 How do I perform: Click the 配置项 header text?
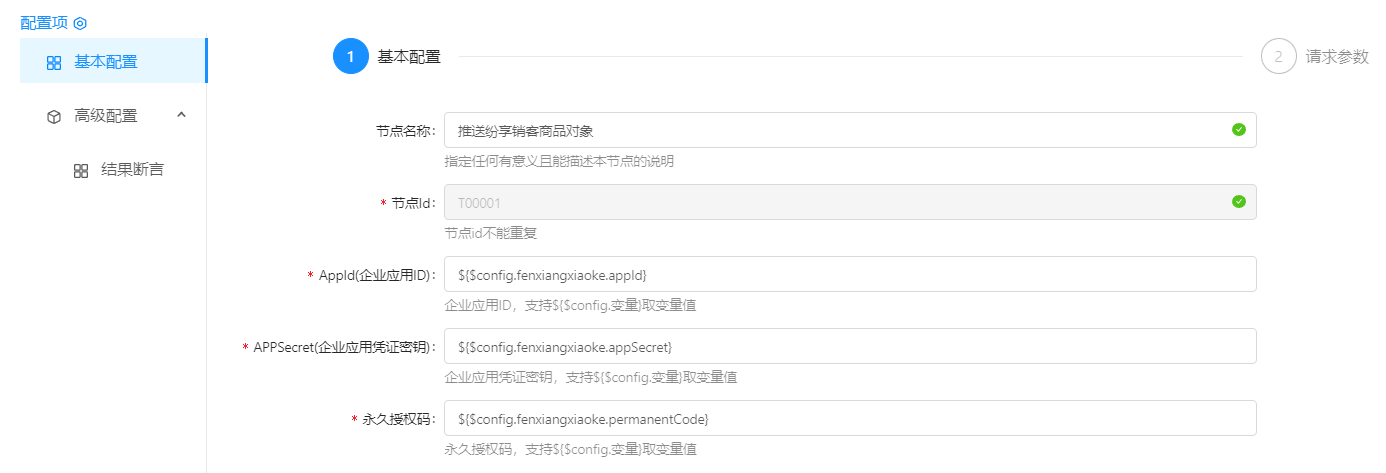point(44,23)
